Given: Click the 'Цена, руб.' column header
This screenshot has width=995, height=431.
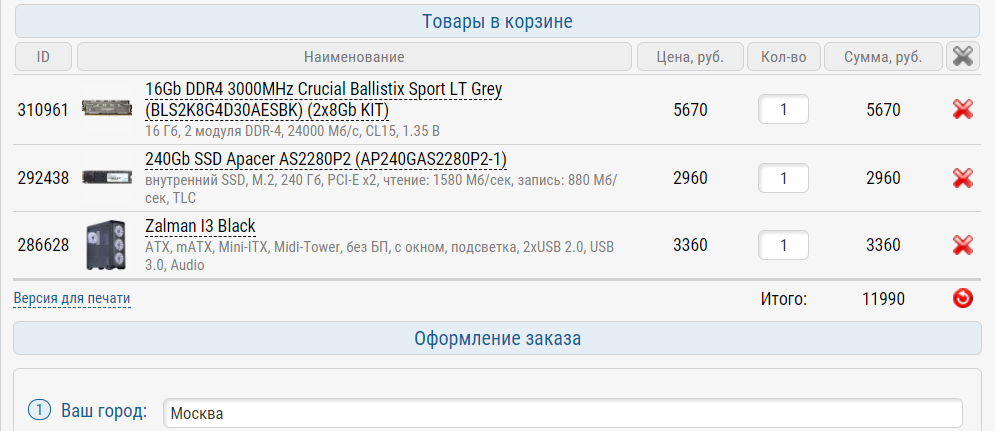Looking at the screenshot, I should click(689, 57).
